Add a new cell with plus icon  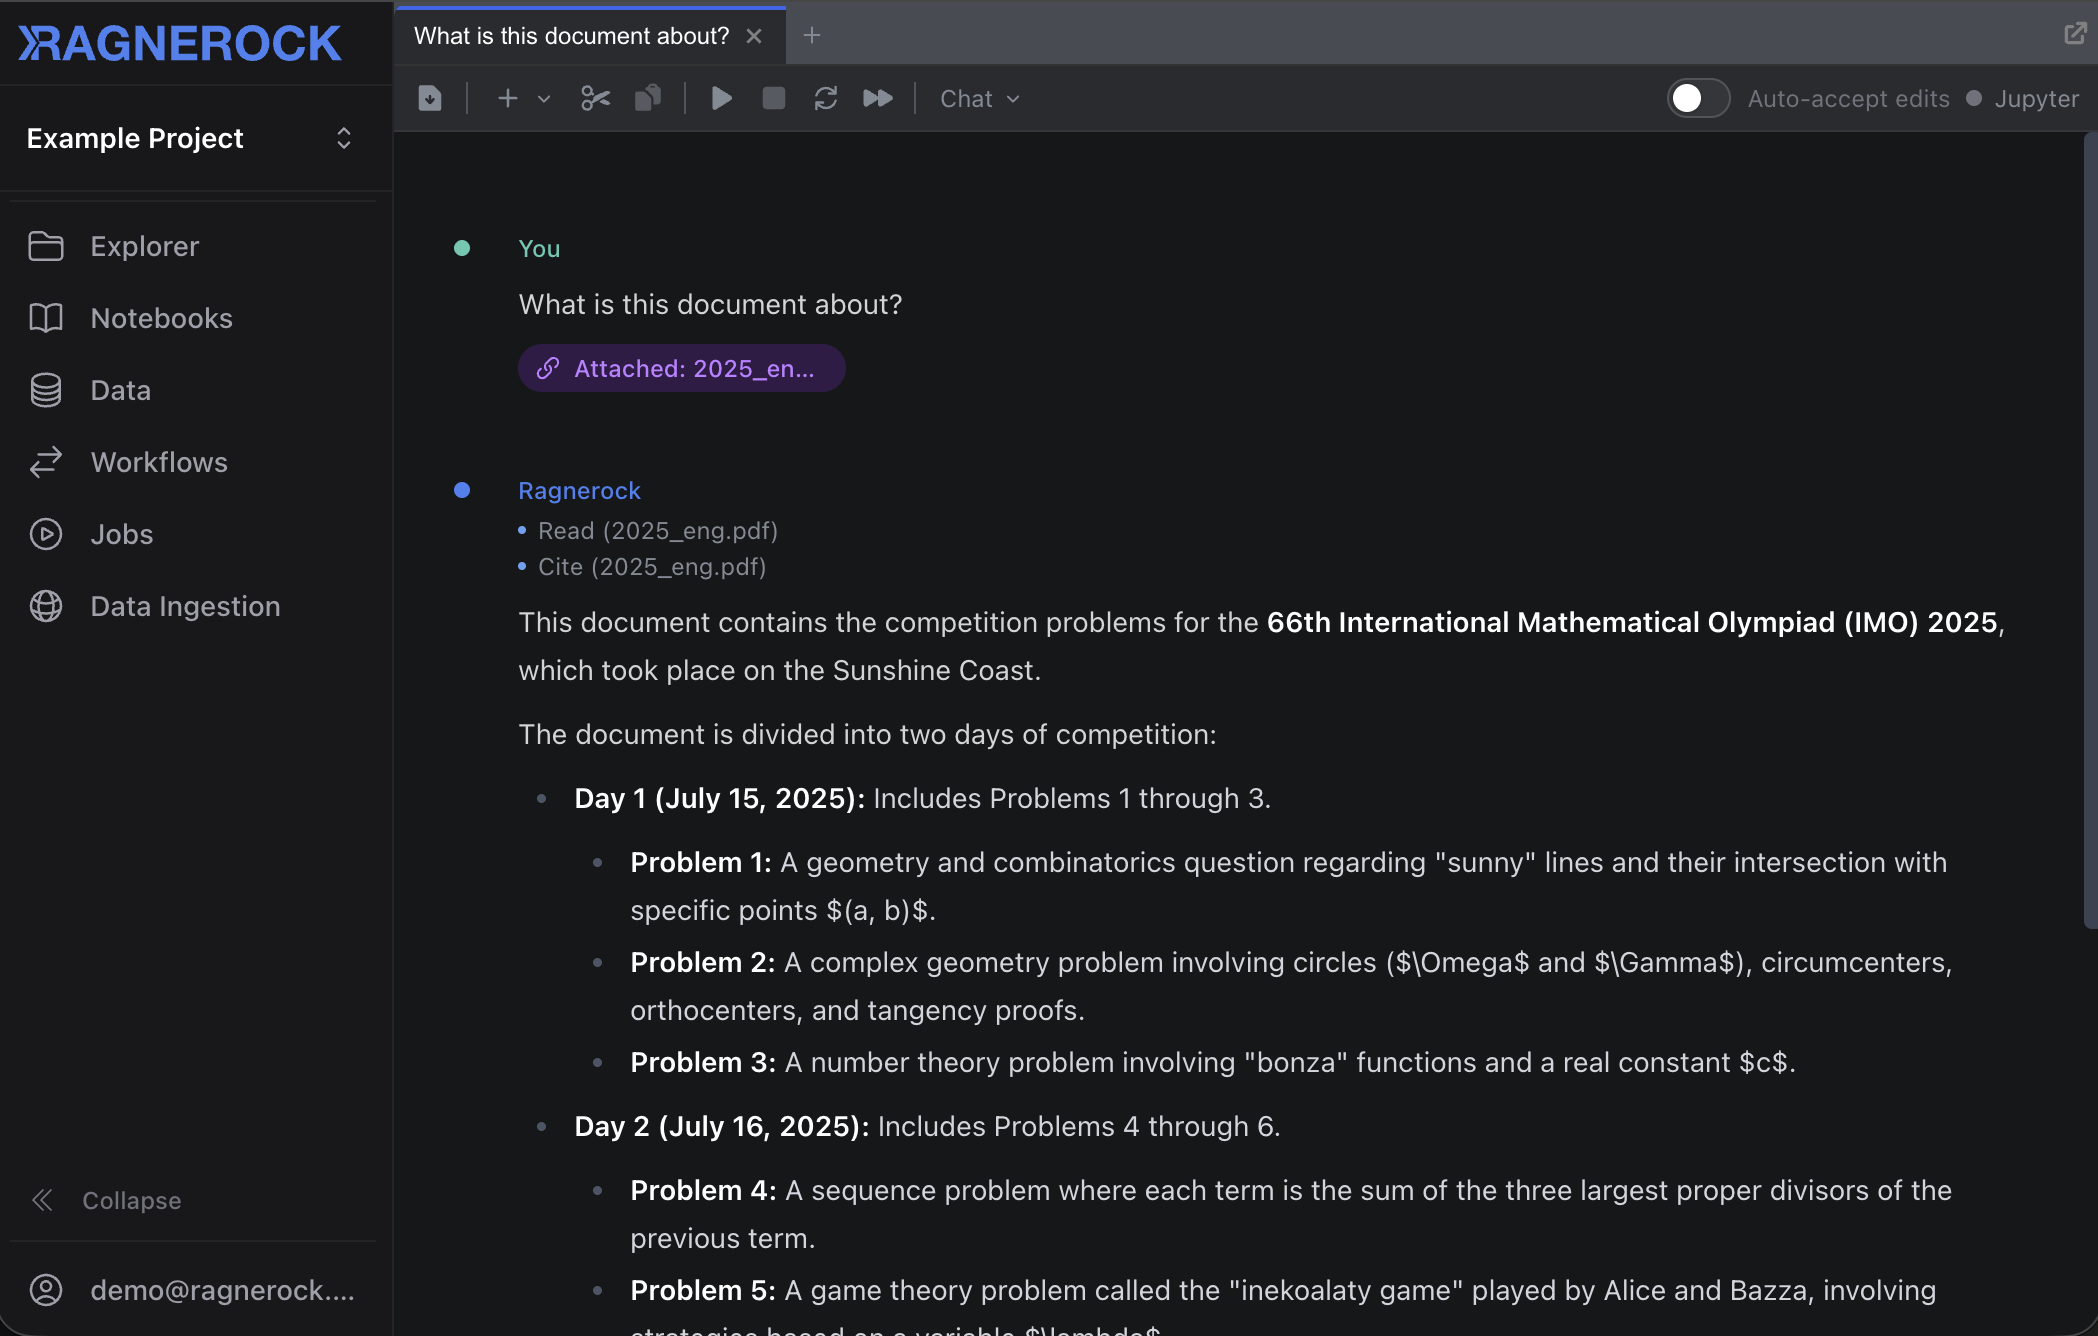pyautogui.click(x=508, y=98)
